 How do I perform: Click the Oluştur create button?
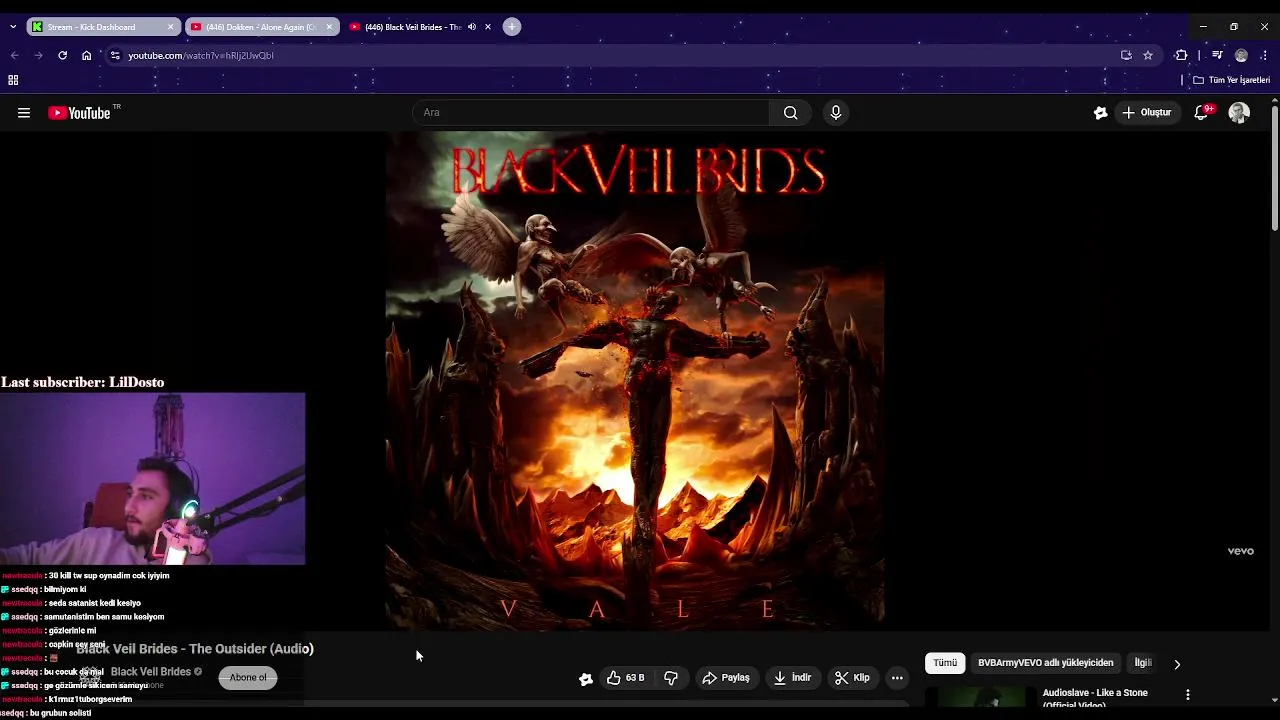(1147, 113)
